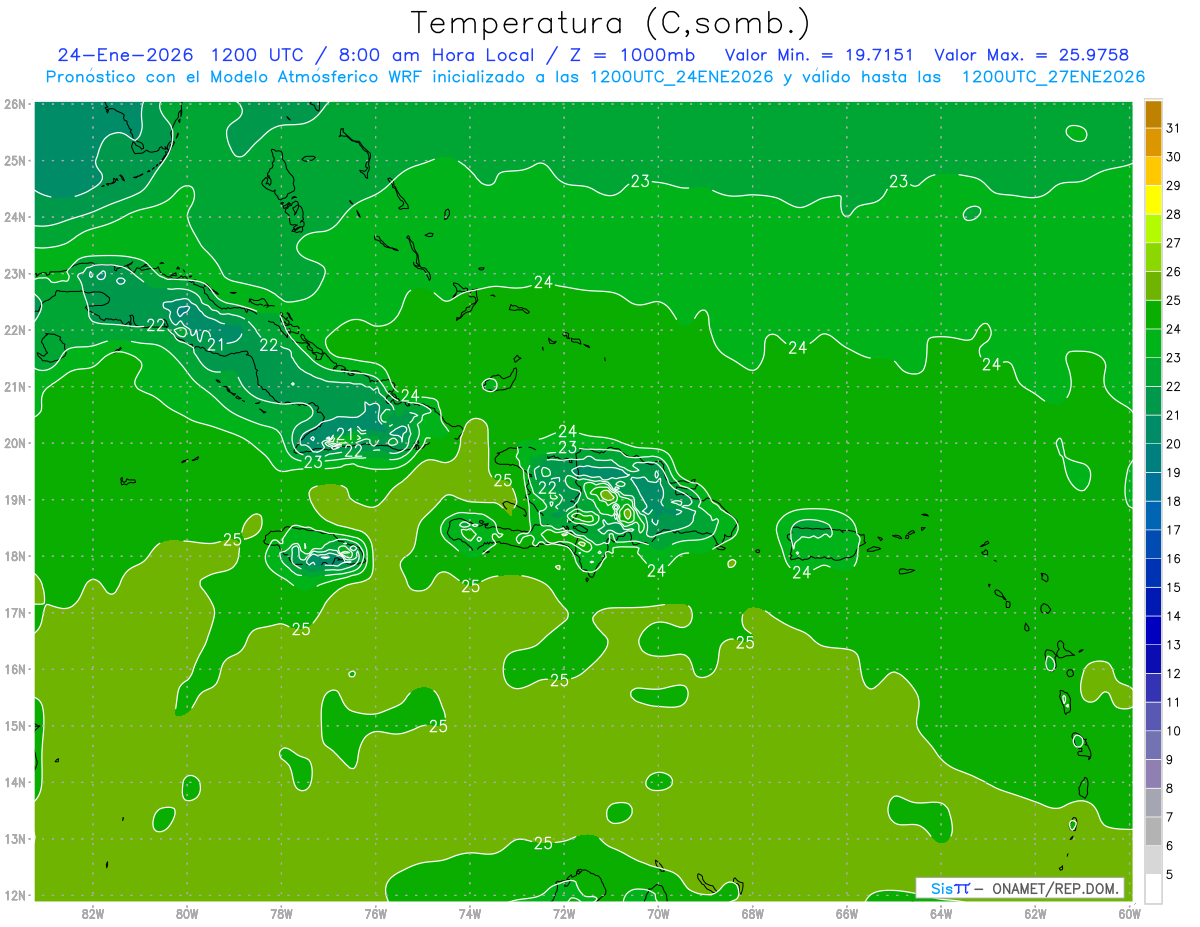Click the 12N latitude axis label
This screenshot has width=1200, height=927.
point(14,895)
